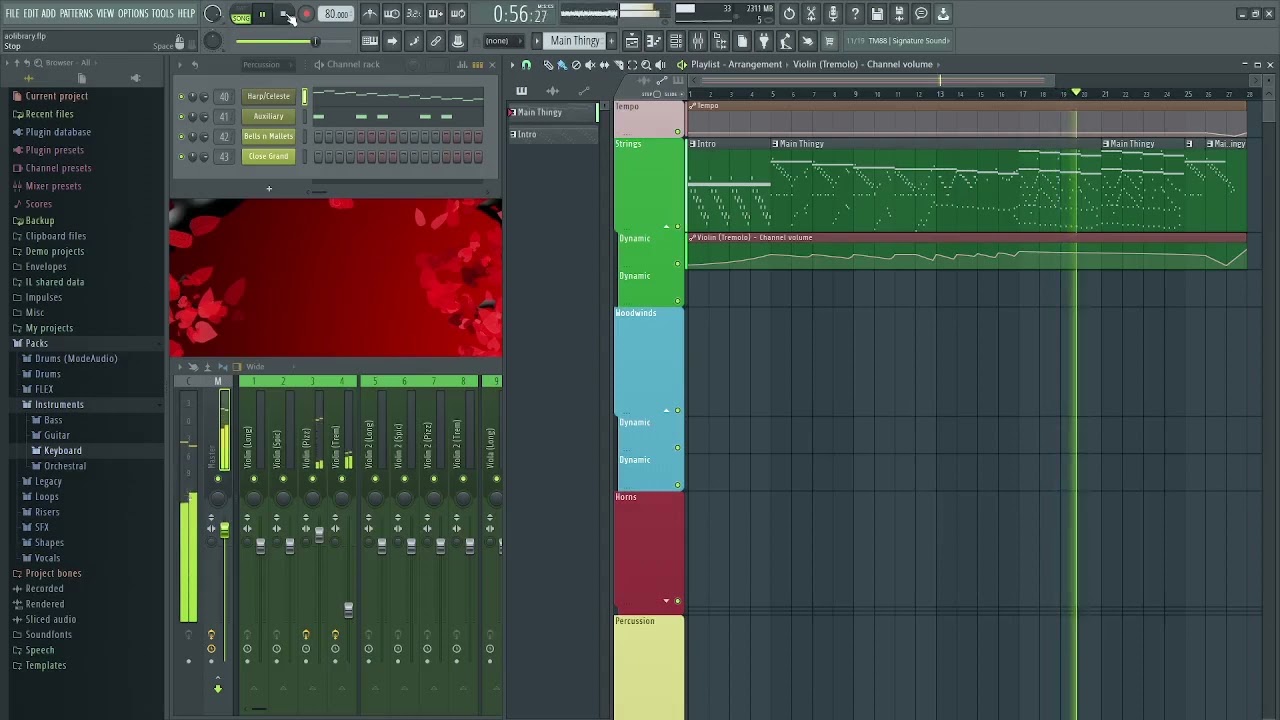The height and width of the screenshot is (720, 1280).
Task: Expand the Plugin database folder
Action: 57,132
